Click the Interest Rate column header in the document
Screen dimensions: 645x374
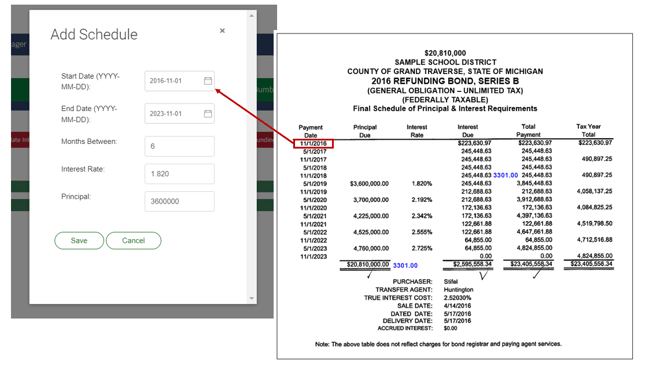pyautogui.click(x=417, y=131)
